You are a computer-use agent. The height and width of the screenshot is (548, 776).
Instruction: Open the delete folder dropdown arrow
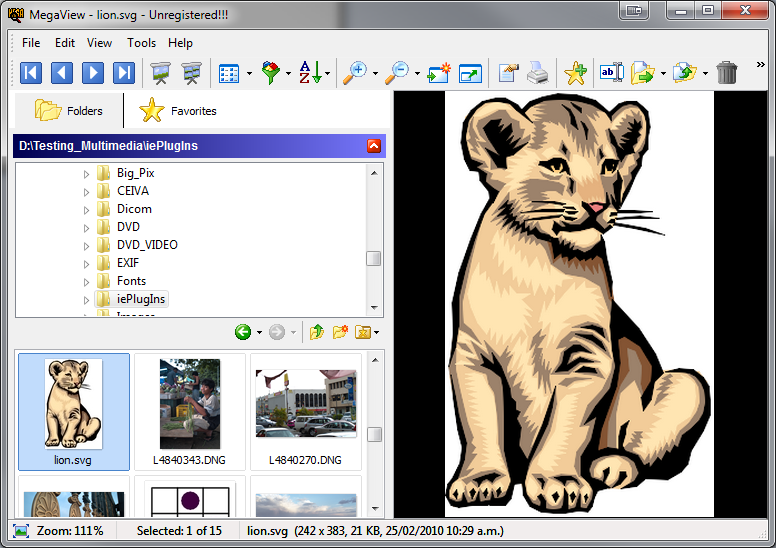(377, 332)
